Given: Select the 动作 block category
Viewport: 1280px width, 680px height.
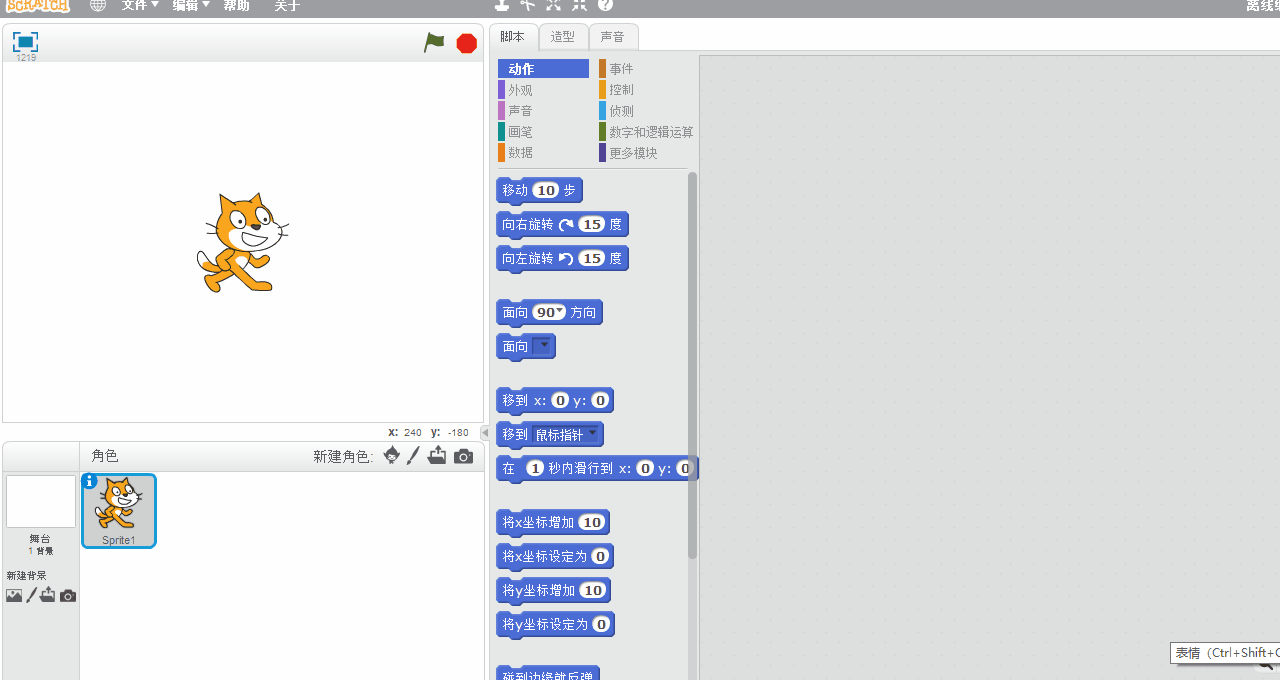Looking at the screenshot, I should click(543, 69).
